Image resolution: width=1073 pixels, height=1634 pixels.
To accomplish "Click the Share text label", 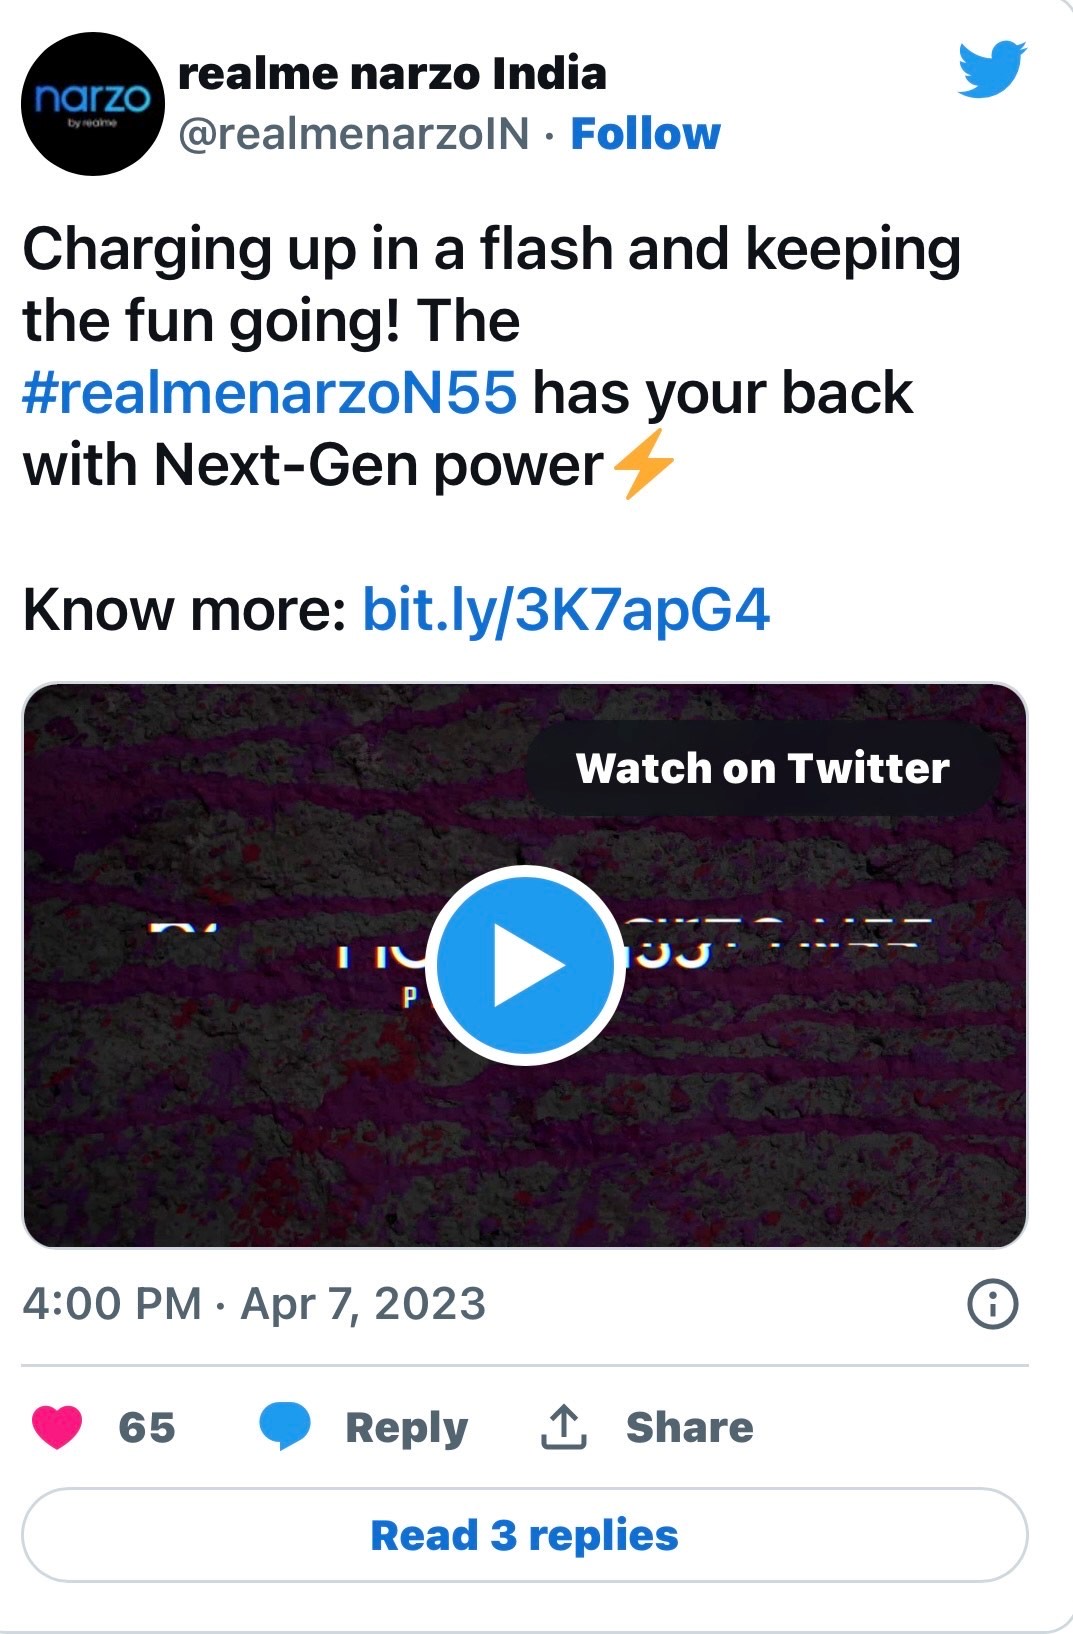I will tap(689, 1427).
